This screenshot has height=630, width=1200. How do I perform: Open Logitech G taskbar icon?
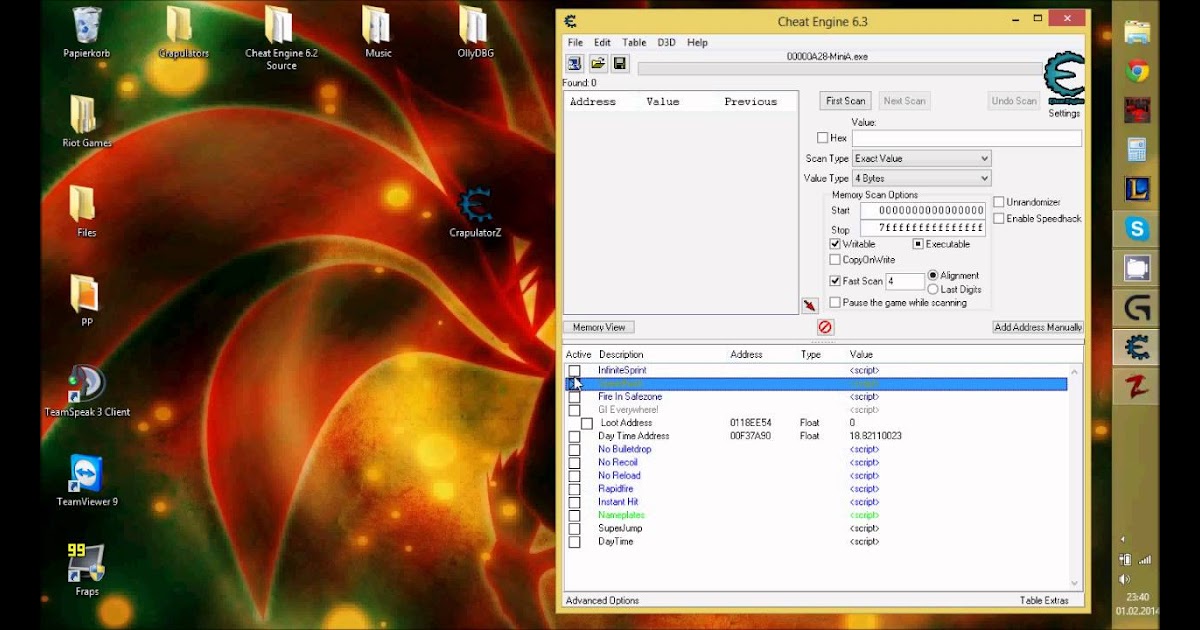(x=1136, y=308)
